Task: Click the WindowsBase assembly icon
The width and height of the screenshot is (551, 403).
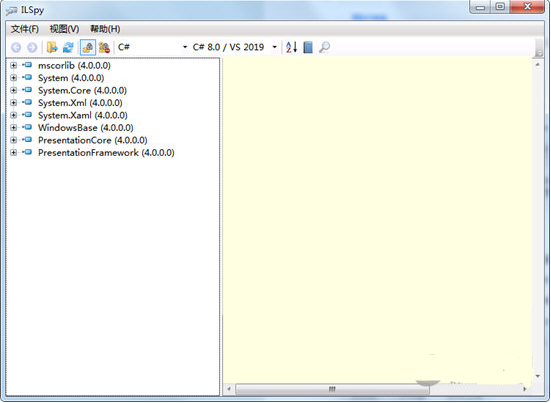Action: 27,127
